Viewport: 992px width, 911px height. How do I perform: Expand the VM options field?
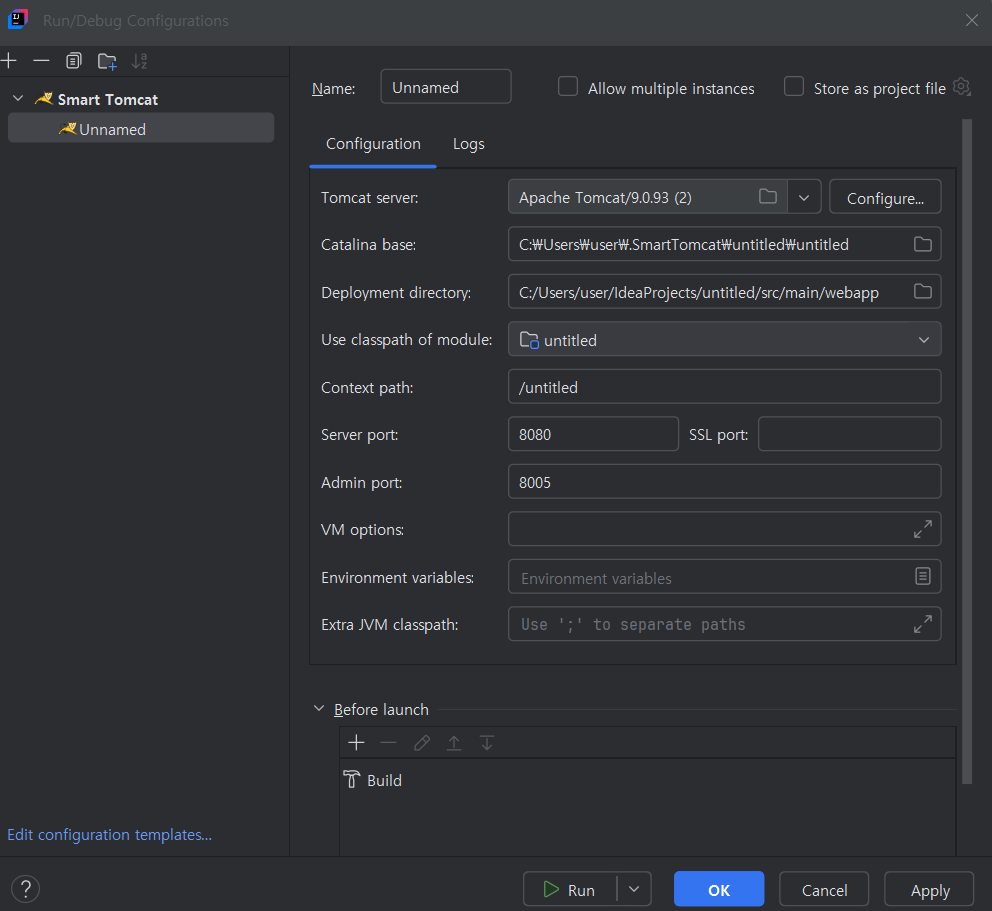pos(922,529)
